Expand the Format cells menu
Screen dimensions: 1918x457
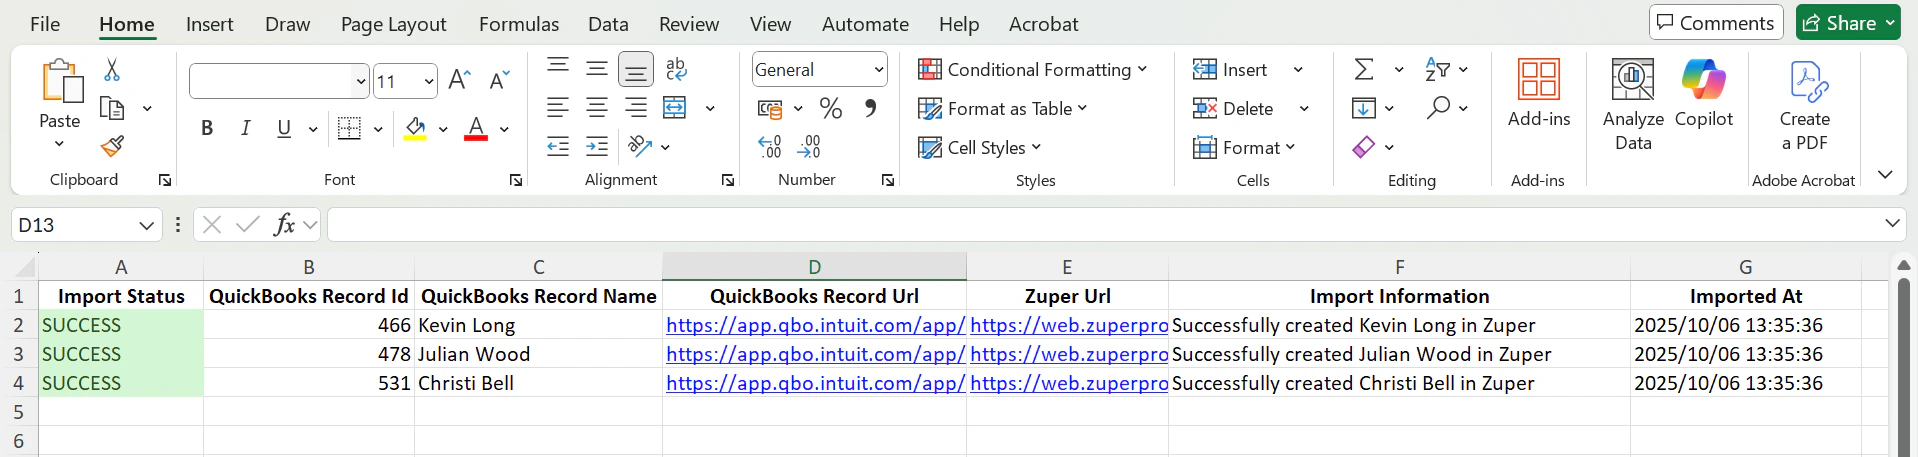[x=1244, y=147]
